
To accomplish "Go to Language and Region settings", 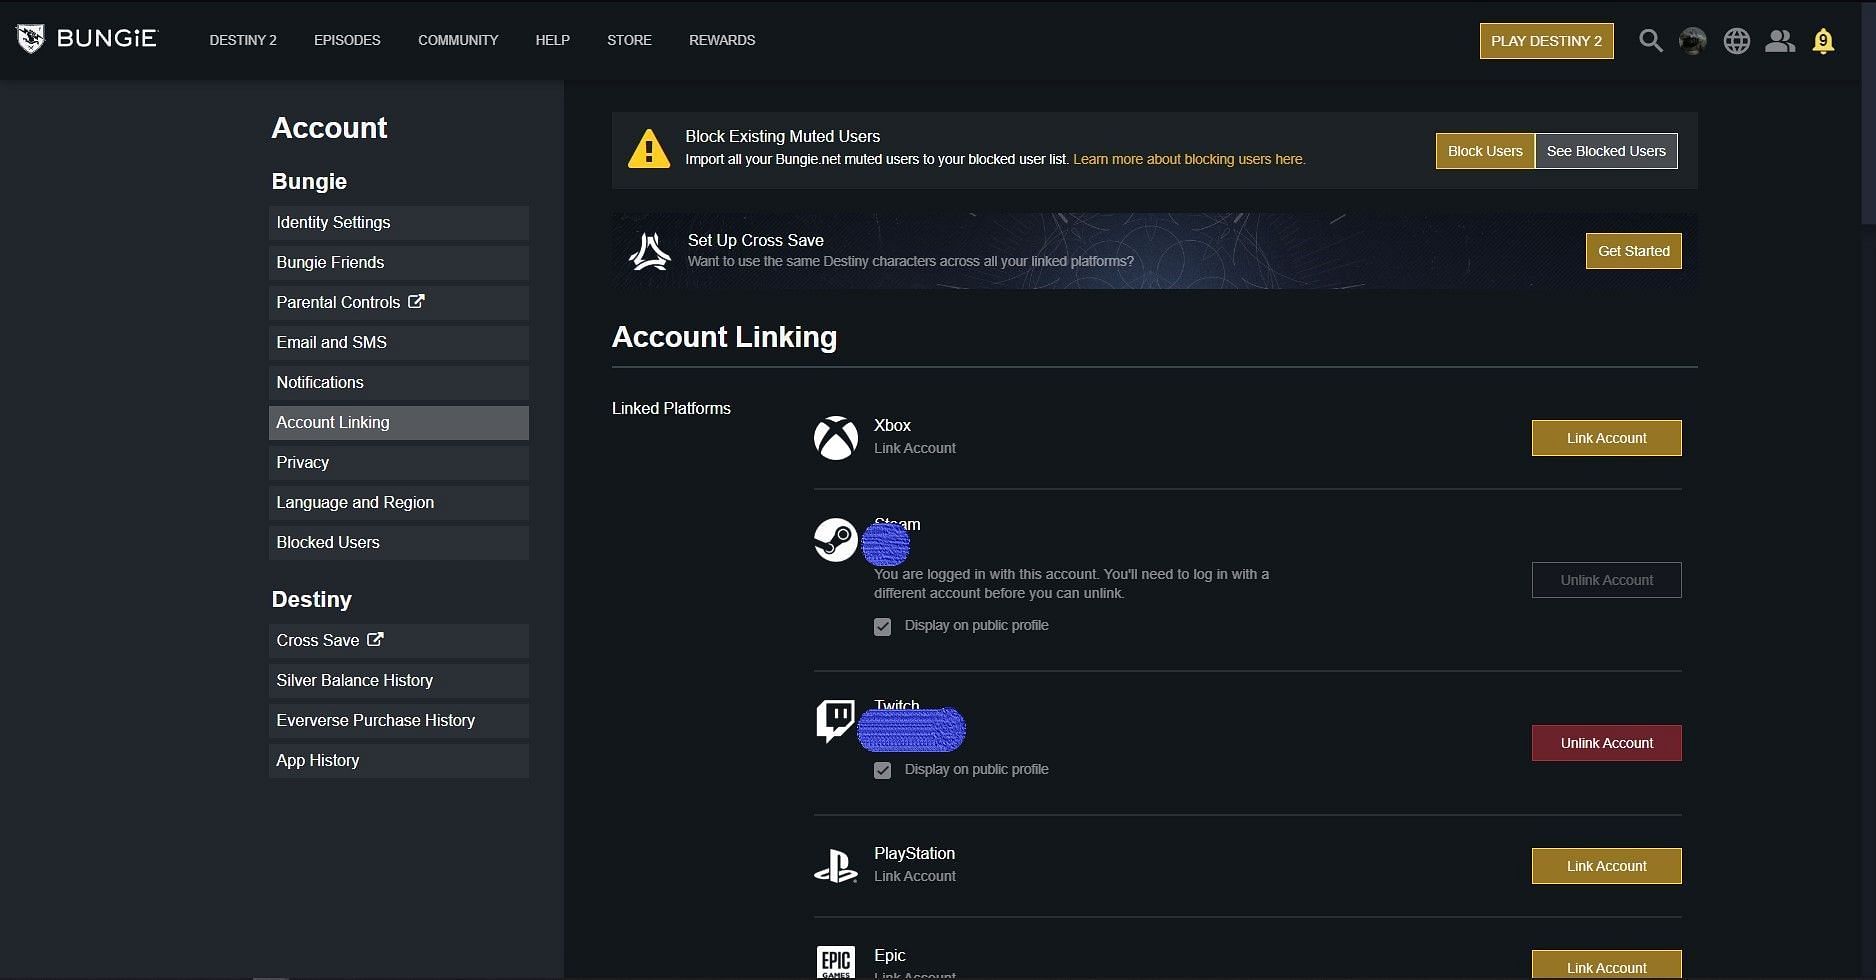I will [x=398, y=503].
